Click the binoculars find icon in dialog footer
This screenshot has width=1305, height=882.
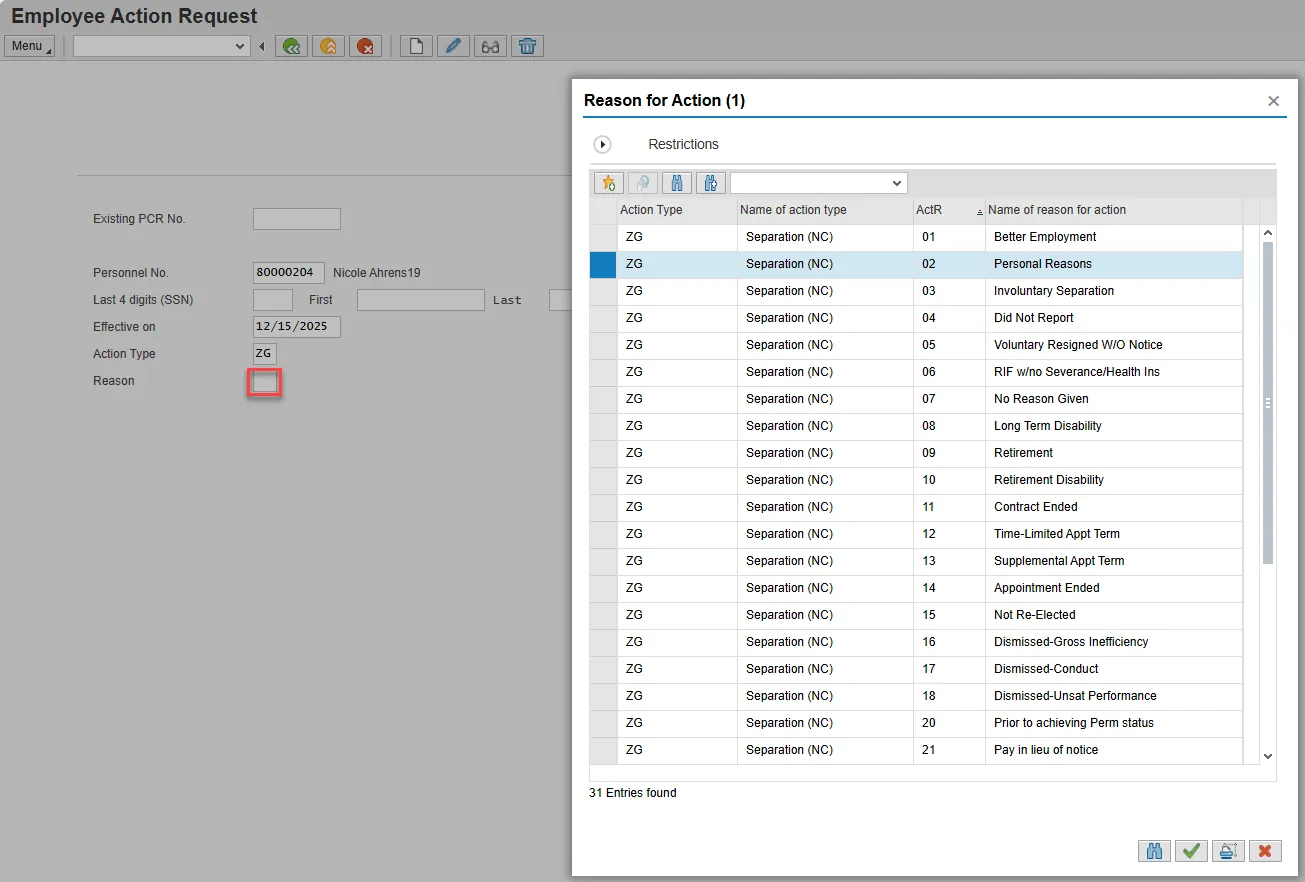point(1154,850)
